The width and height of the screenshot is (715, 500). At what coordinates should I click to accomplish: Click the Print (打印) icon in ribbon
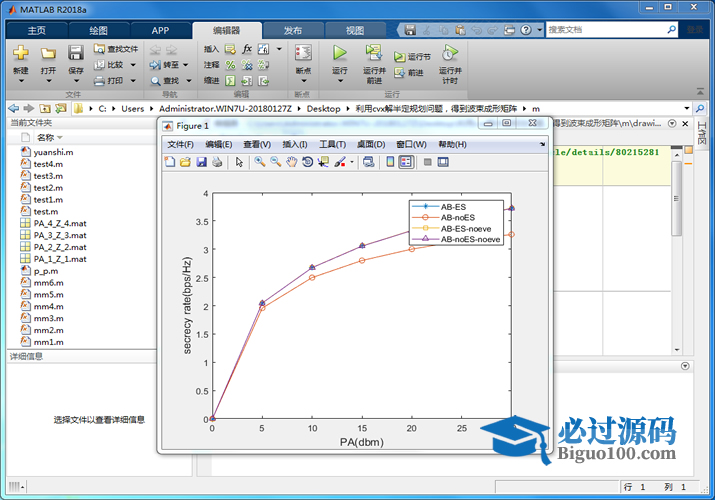(99, 81)
